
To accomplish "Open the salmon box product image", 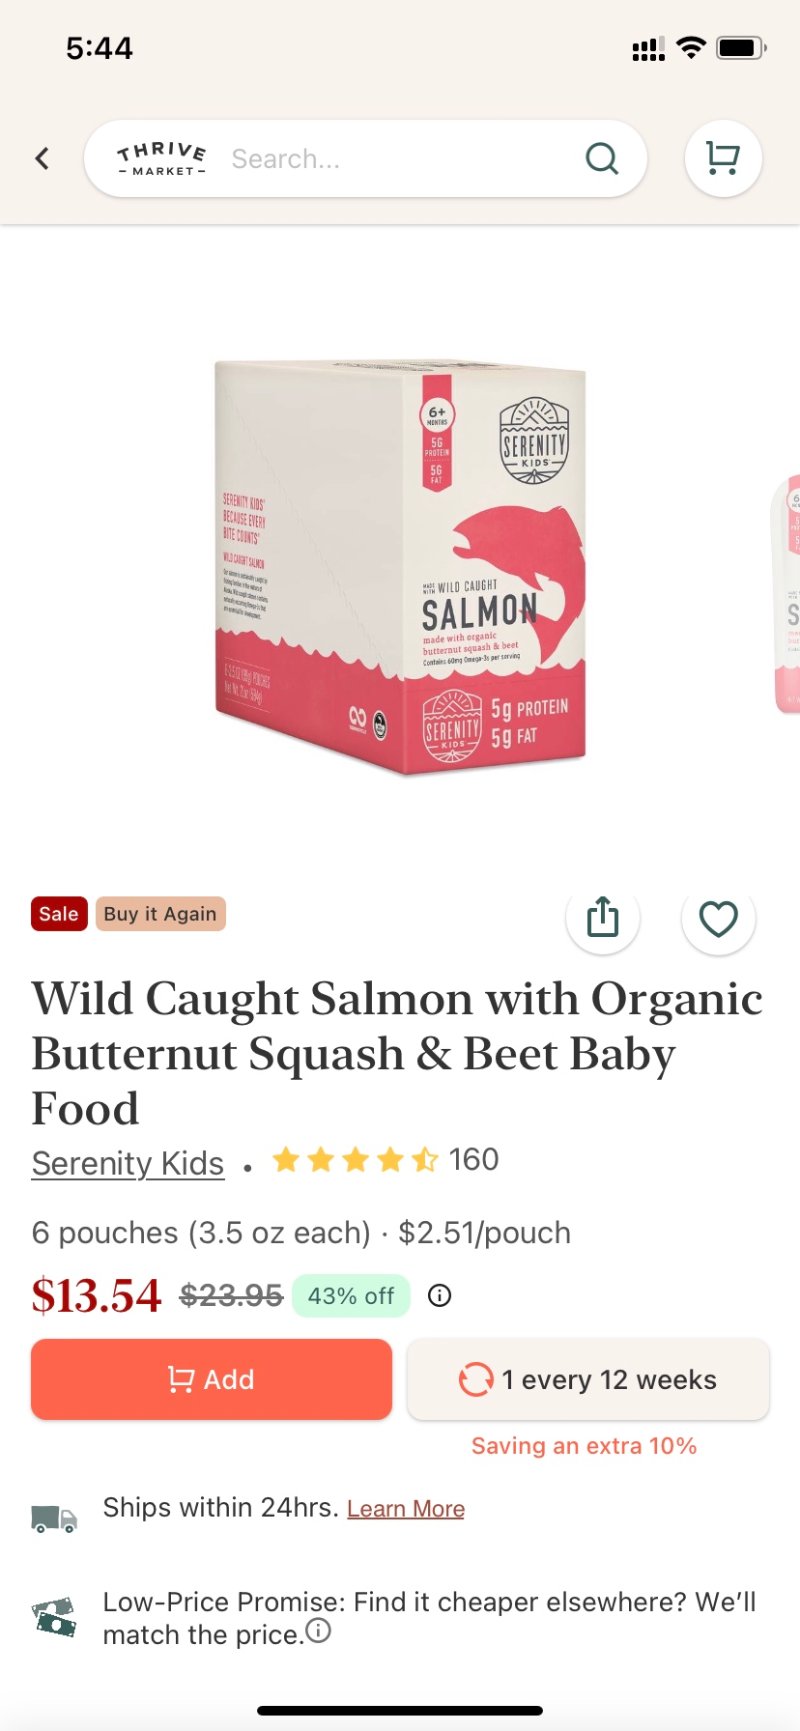I will tap(400, 567).
